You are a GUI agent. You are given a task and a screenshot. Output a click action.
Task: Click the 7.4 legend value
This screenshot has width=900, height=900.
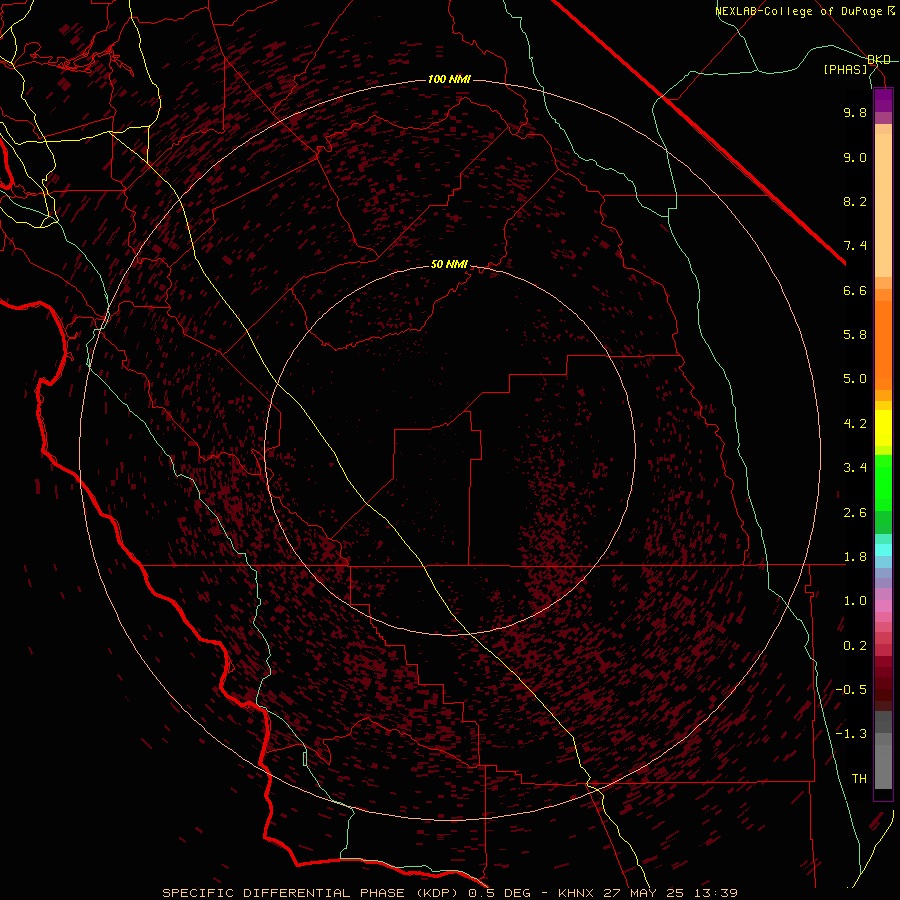(855, 246)
